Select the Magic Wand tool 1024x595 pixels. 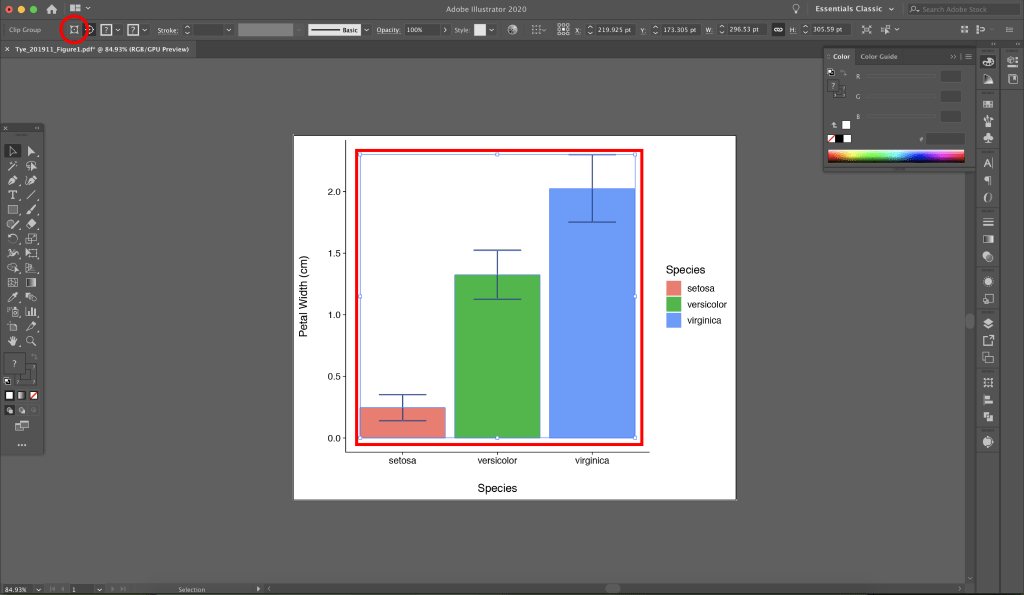point(13,166)
